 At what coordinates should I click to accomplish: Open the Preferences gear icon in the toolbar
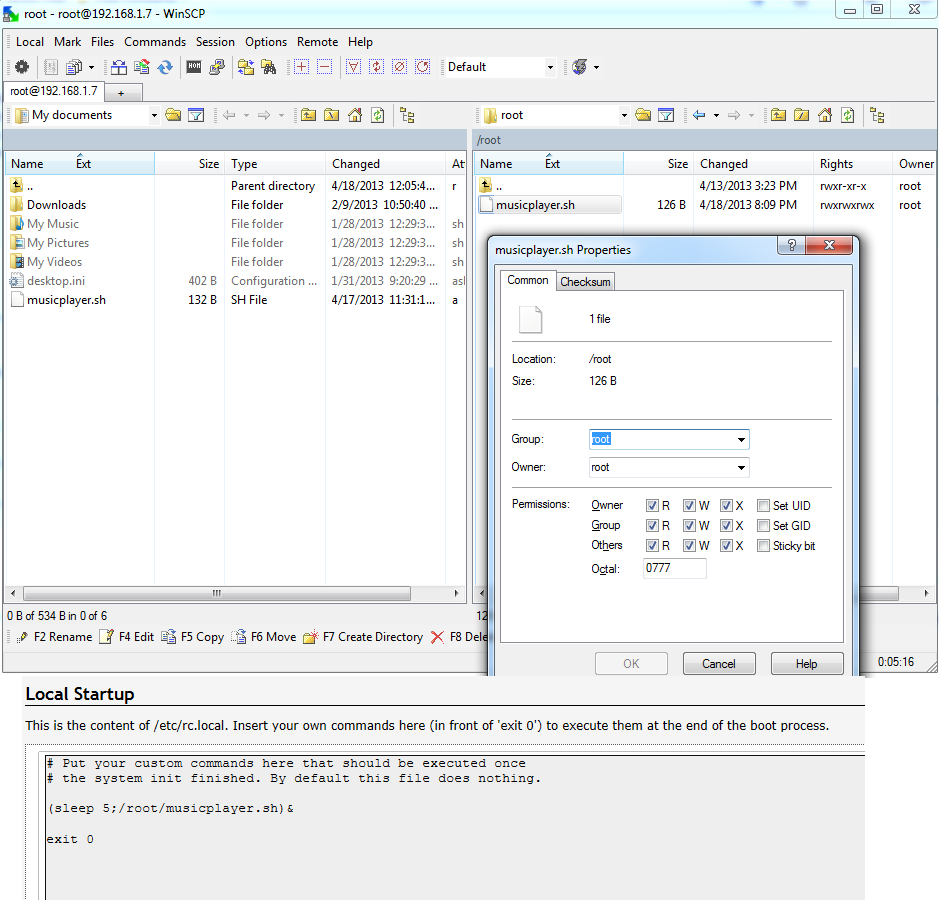click(22, 67)
